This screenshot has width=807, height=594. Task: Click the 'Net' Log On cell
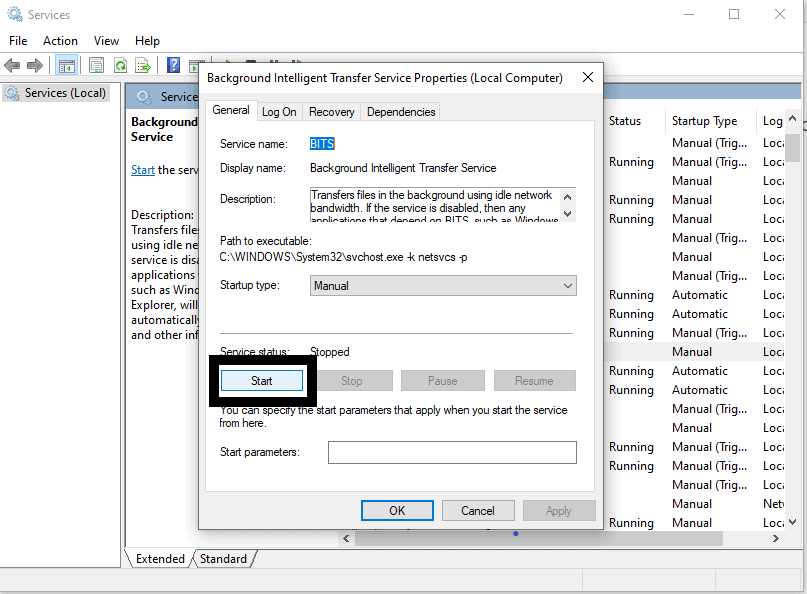pos(774,504)
